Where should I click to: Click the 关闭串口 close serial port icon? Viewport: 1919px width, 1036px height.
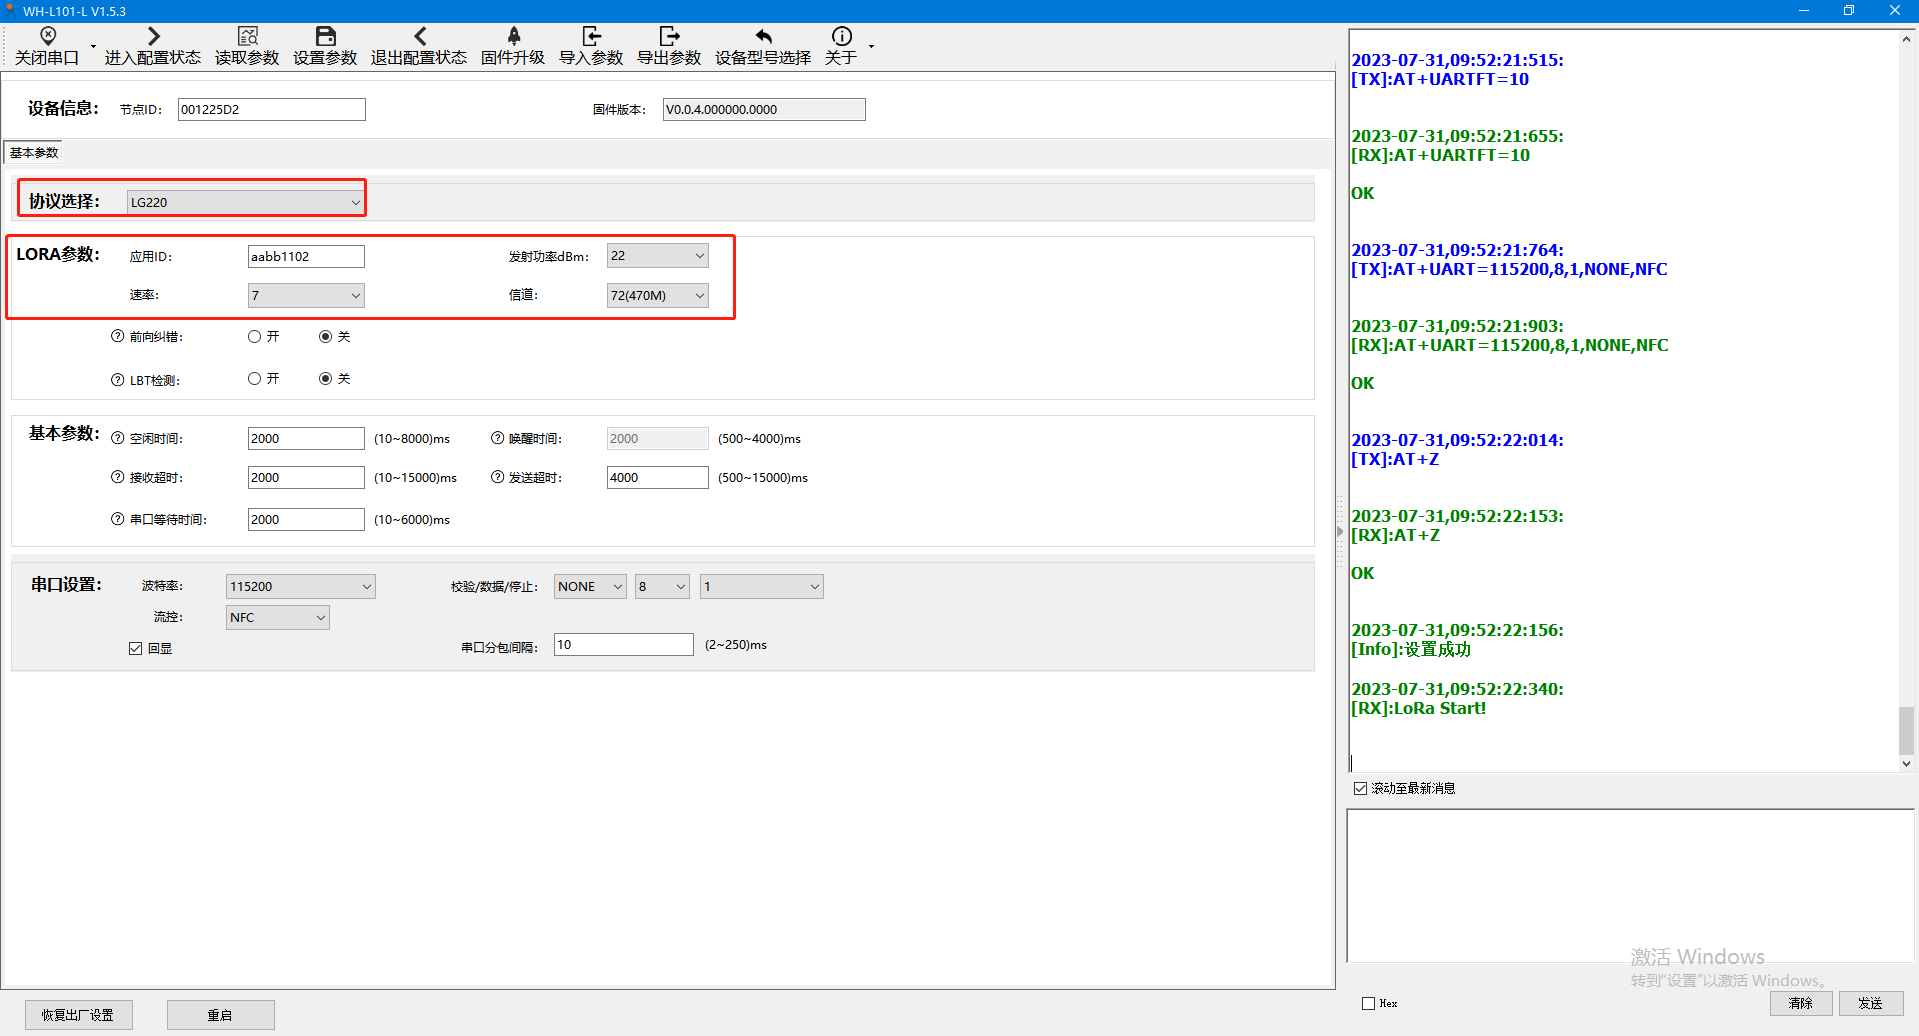click(47, 37)
